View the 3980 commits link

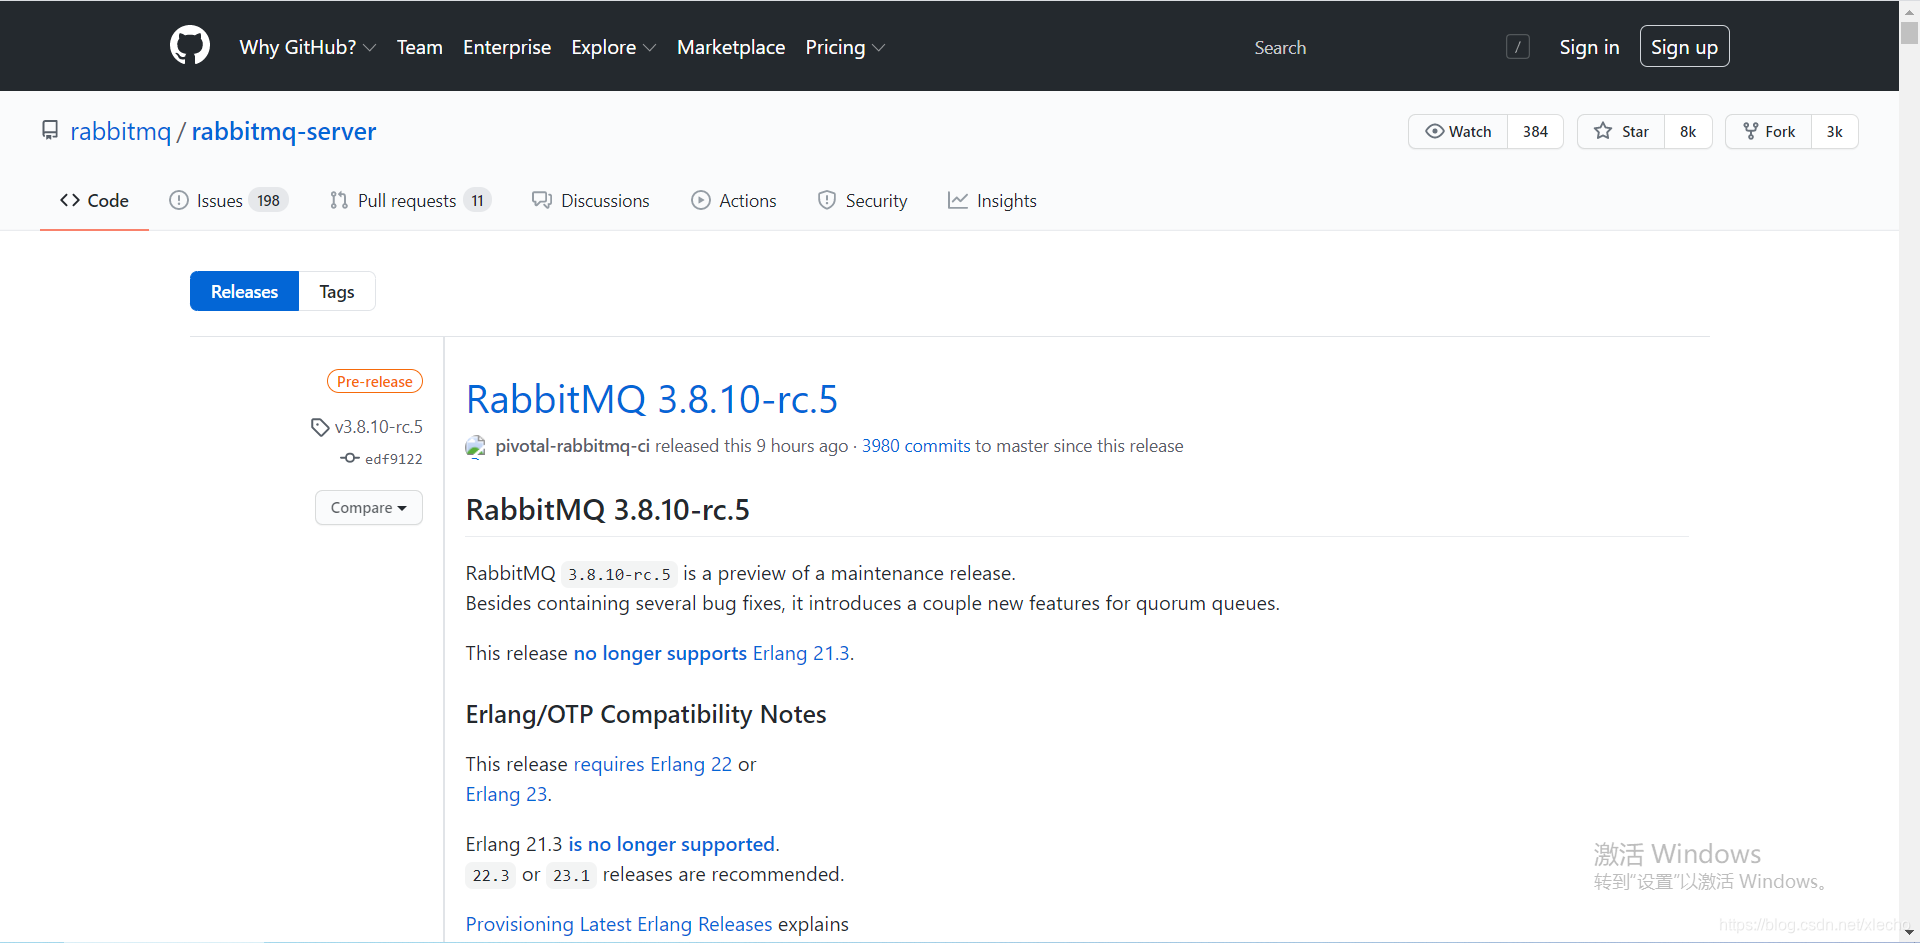pyautogui.click(x=916, y=446)
